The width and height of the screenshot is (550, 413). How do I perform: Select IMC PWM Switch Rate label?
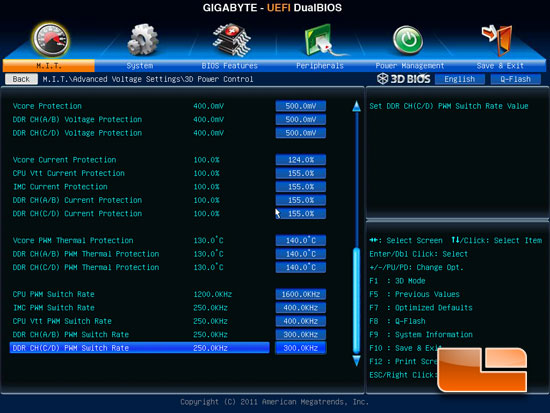click(x=53, y=308)
